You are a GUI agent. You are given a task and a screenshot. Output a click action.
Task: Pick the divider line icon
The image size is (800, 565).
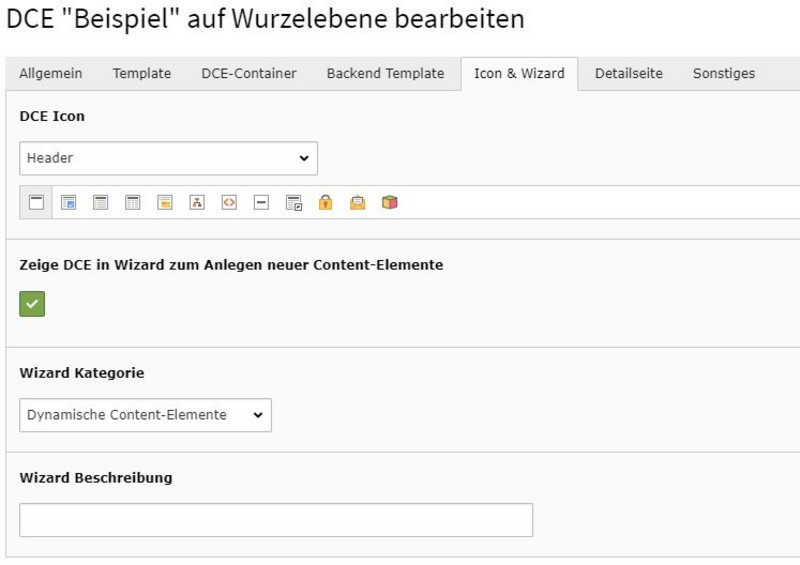(261, 202)
